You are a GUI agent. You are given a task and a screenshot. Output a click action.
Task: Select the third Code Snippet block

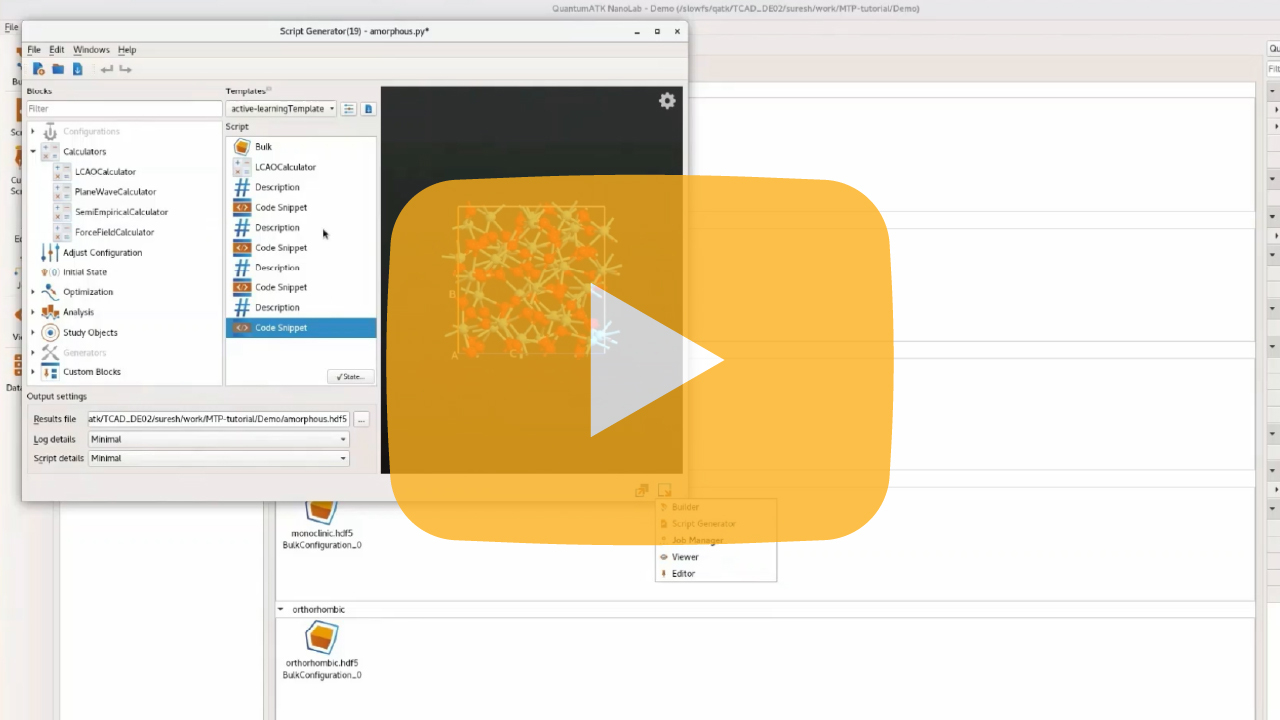pyautogui.click(x=301, y=287)
